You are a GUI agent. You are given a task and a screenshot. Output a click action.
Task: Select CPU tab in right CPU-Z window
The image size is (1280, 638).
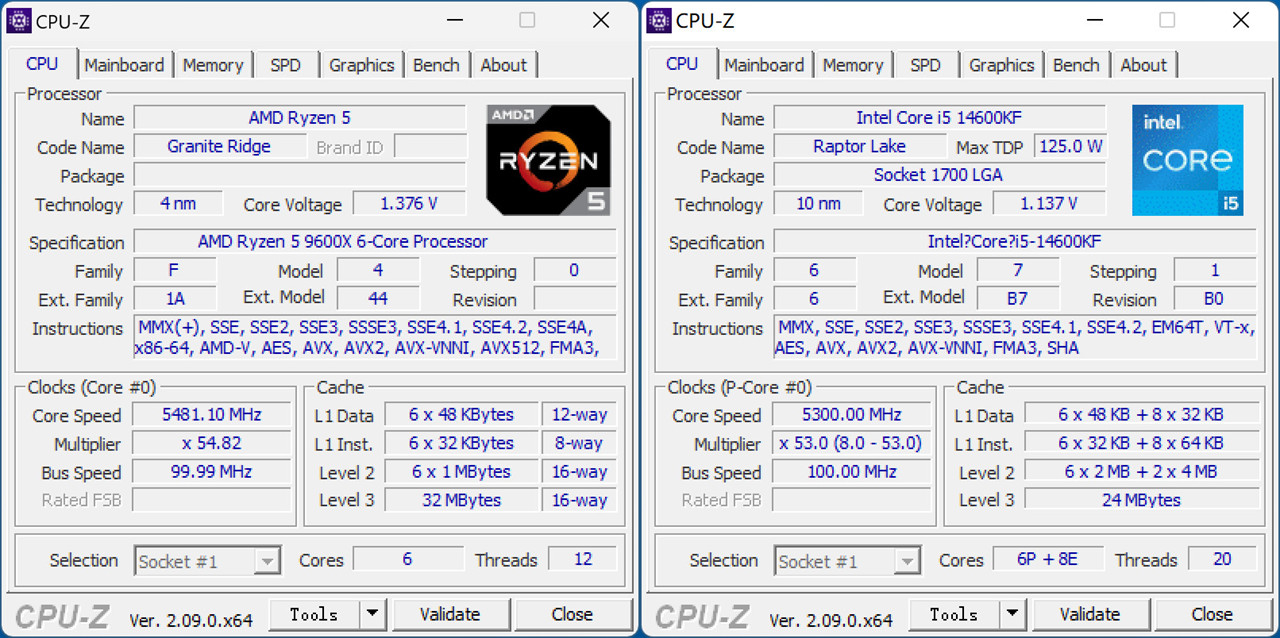coord(682,63)
